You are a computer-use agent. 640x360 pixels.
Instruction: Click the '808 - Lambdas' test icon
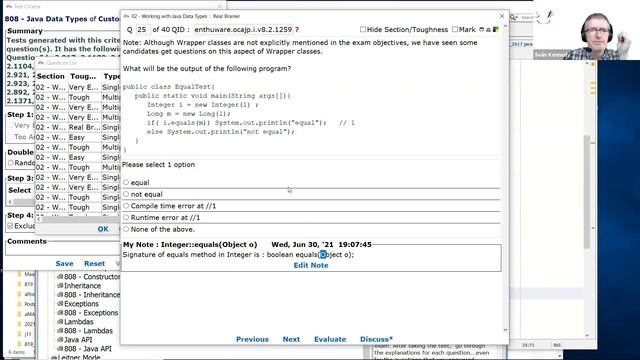[x=60, y=331]
